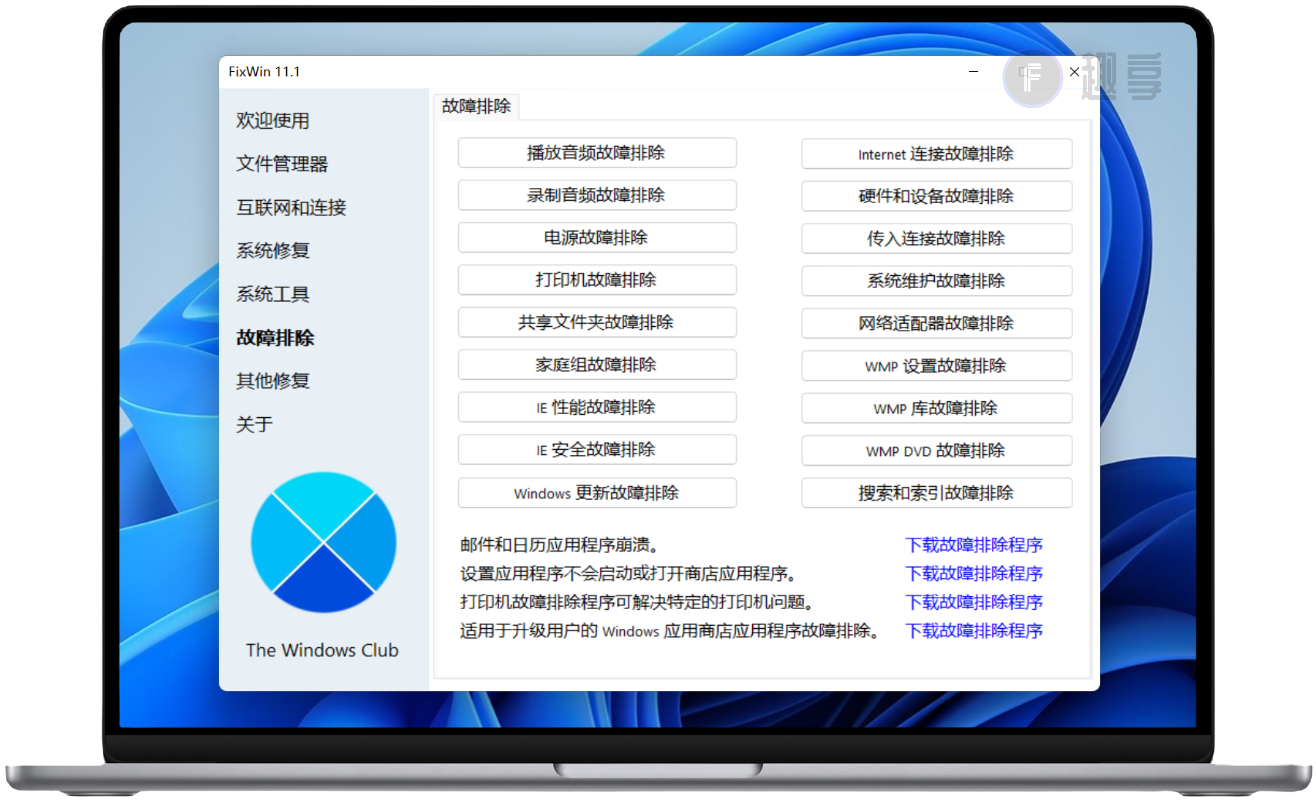Click the Windows Club logo icon

pyautogui.click(x=323, y=542)
